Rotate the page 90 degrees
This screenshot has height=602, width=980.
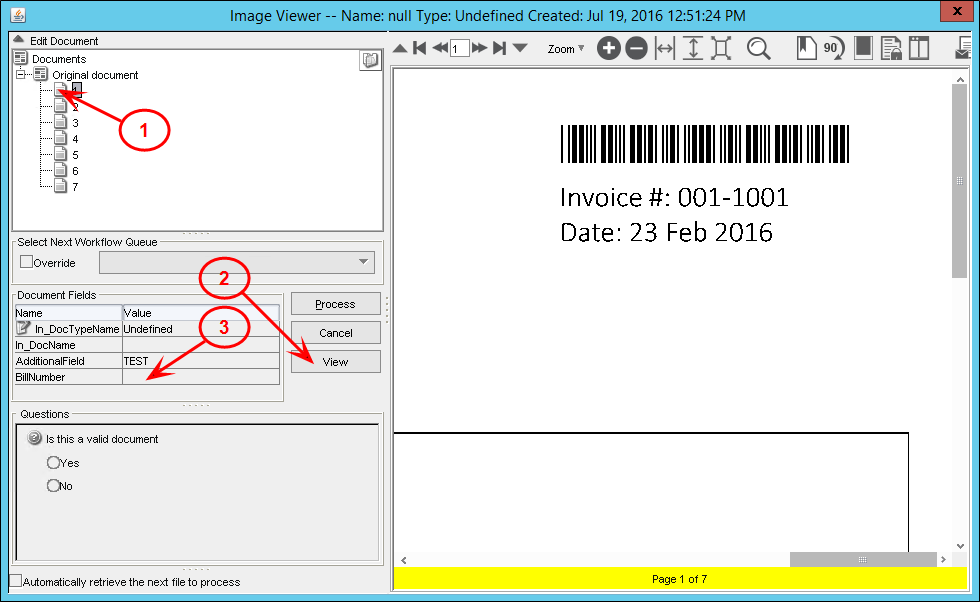834,48
